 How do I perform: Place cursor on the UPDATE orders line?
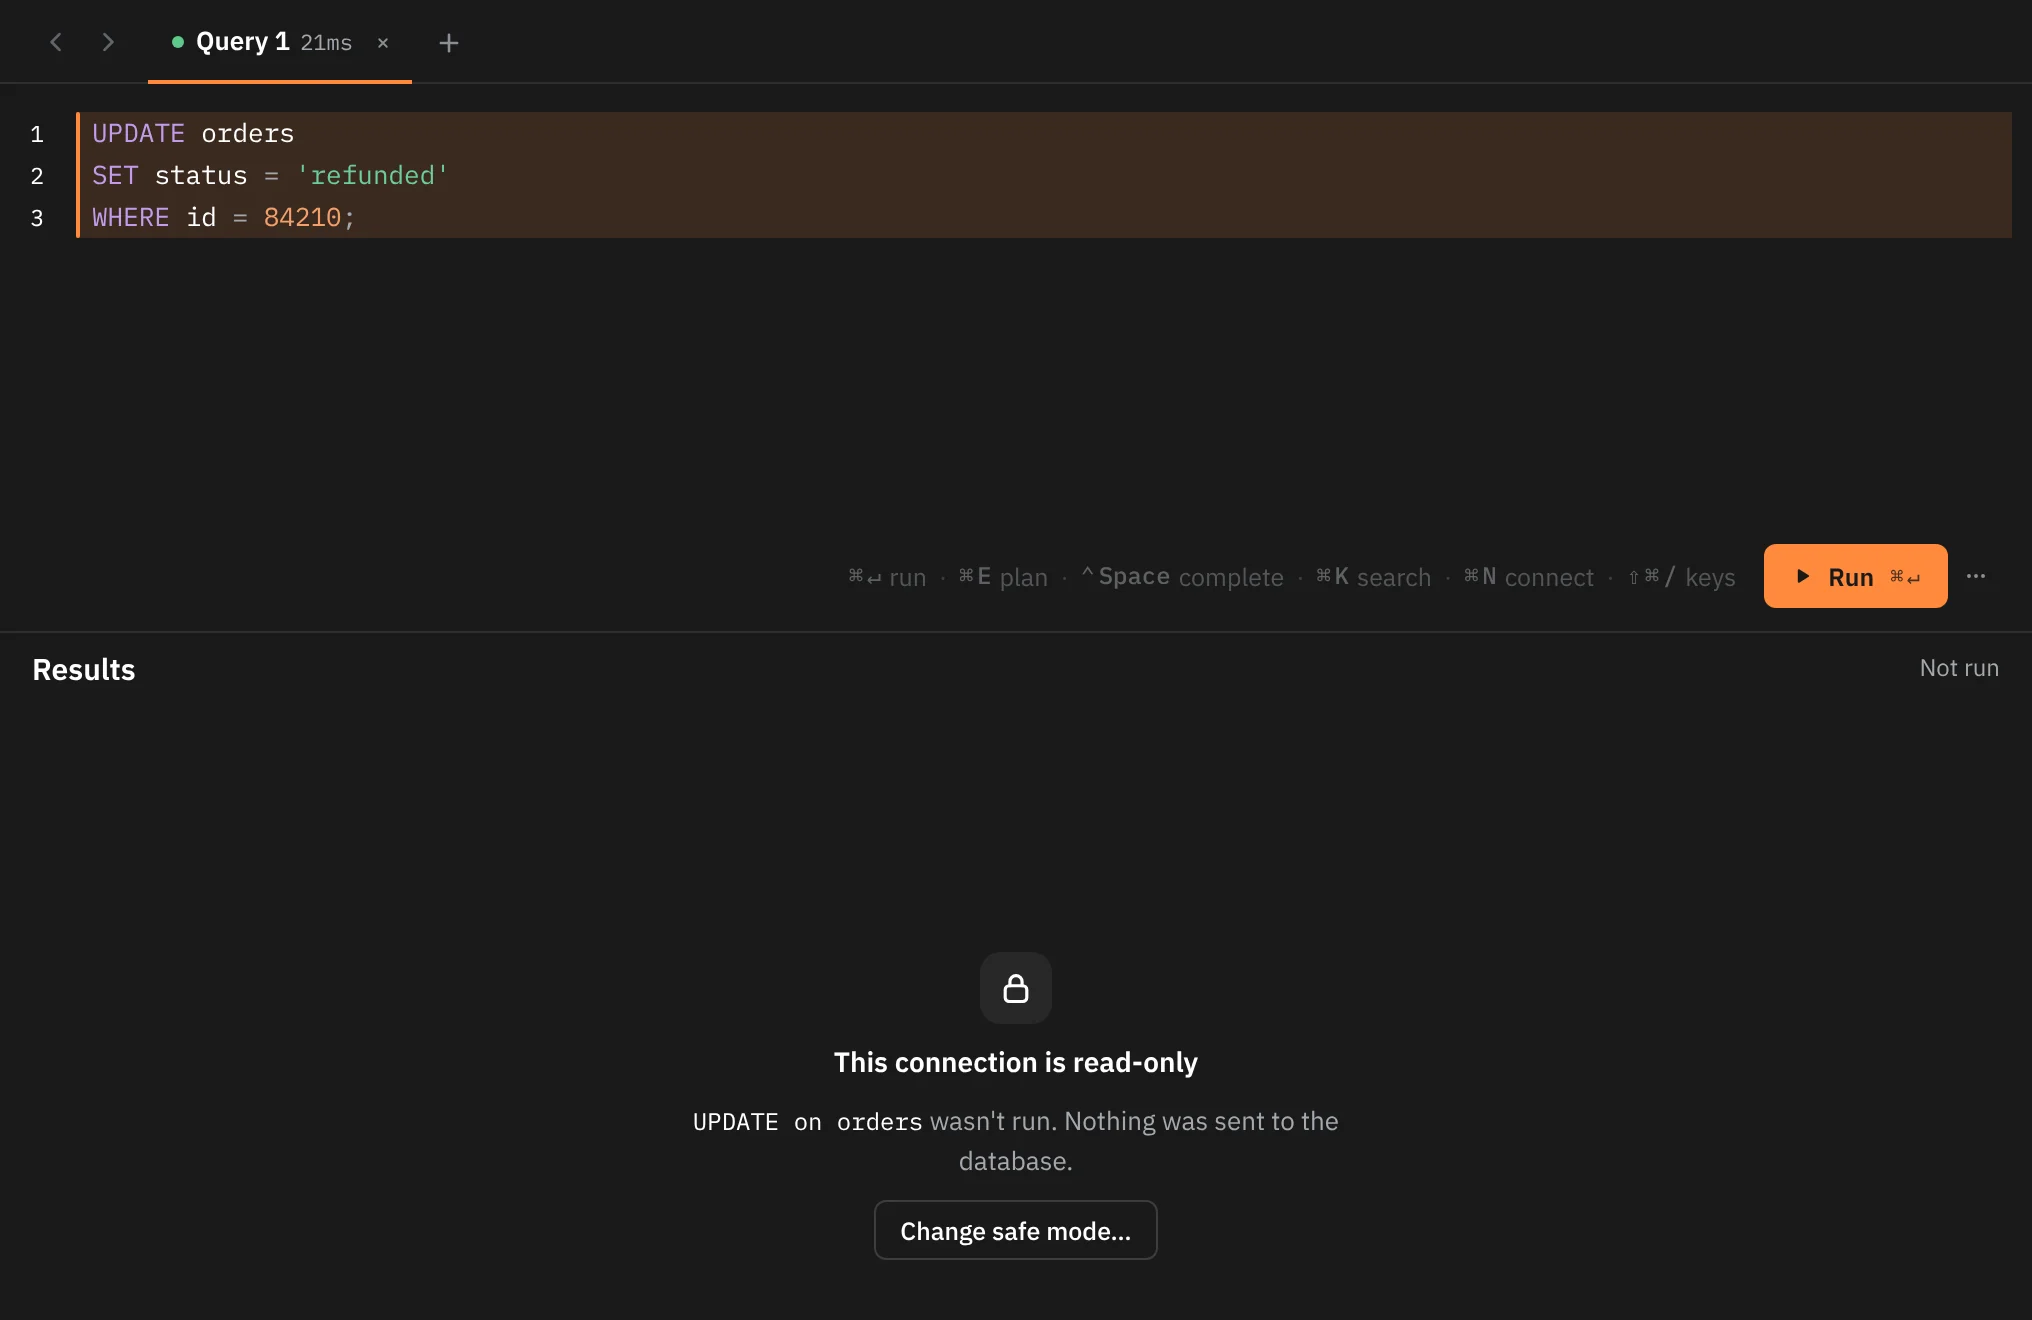[x=1044, y=133]
